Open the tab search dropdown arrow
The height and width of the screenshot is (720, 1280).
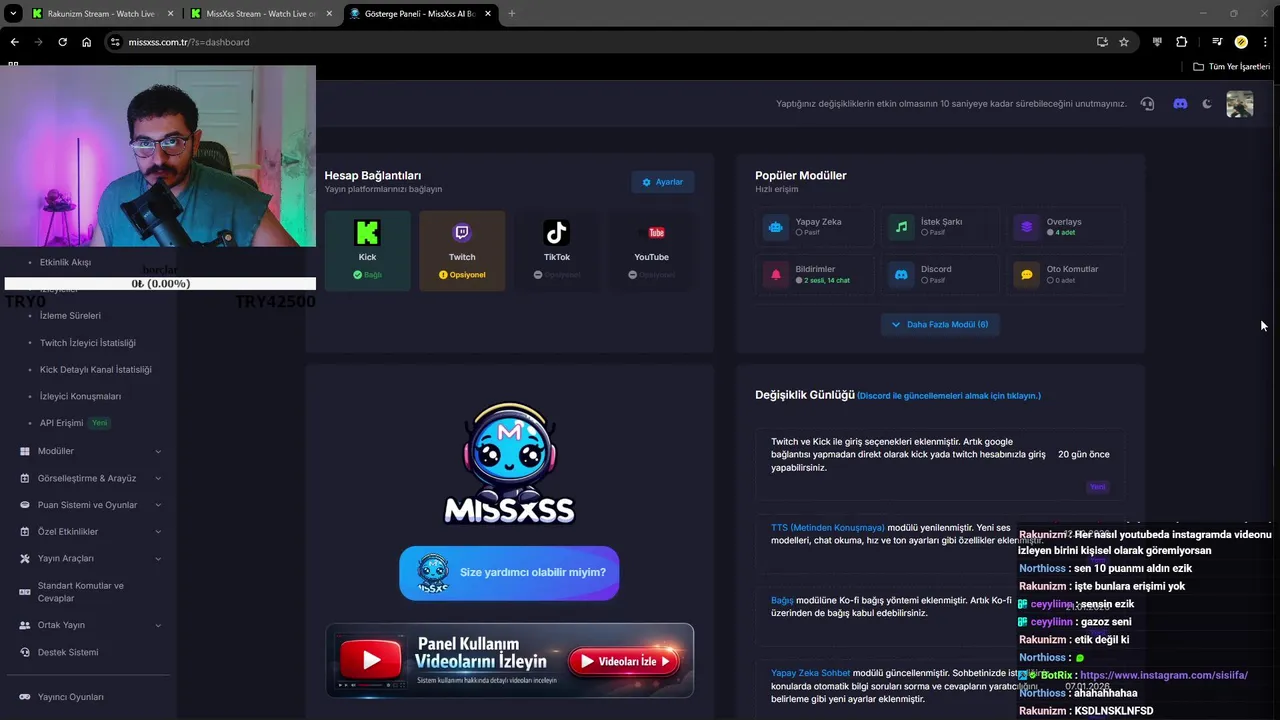point(14,14)
